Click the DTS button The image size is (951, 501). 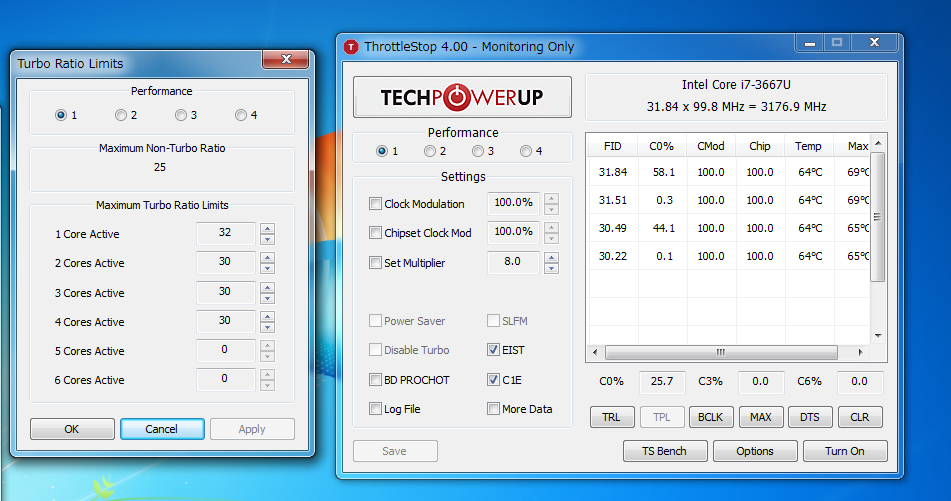(x=810, y=417)
